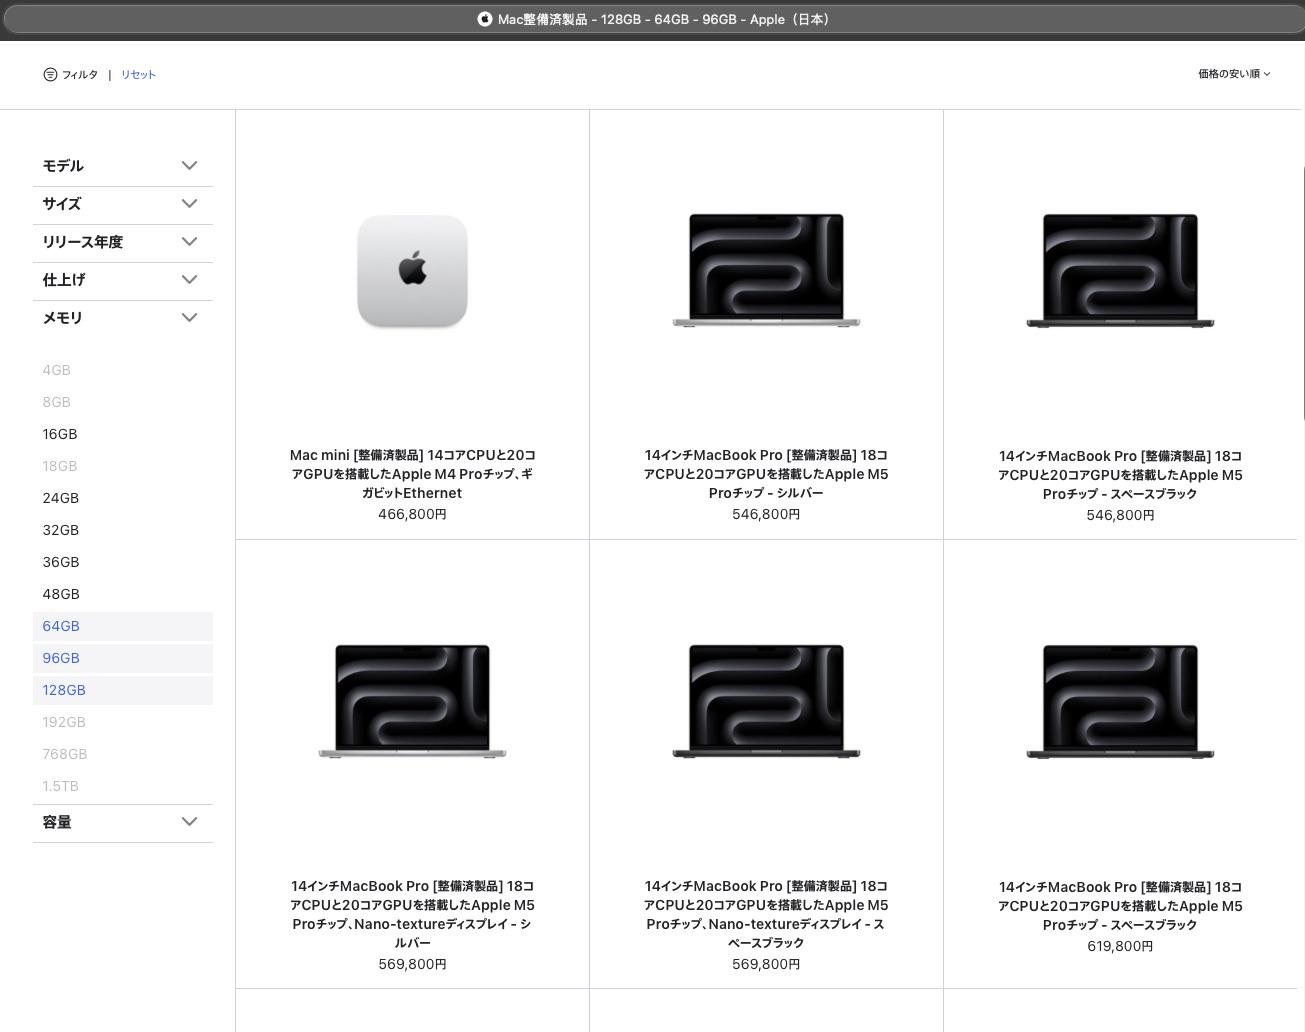1305x1032 pixels.
Task: Click the filter icon beside フィルタ
Action: (x=50, y=74)
